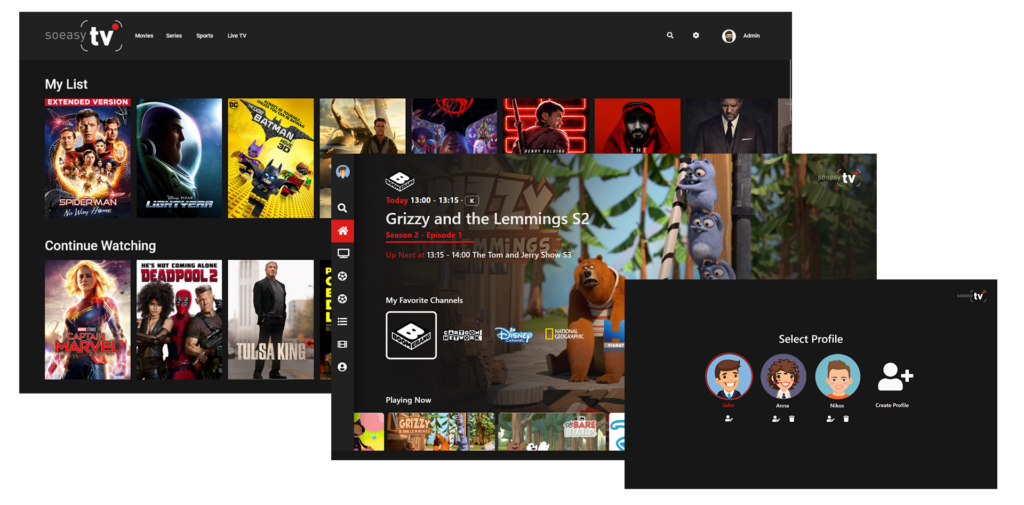Open settings gear in the top bar
1024x505 pixels.
(x=696, y=36)
